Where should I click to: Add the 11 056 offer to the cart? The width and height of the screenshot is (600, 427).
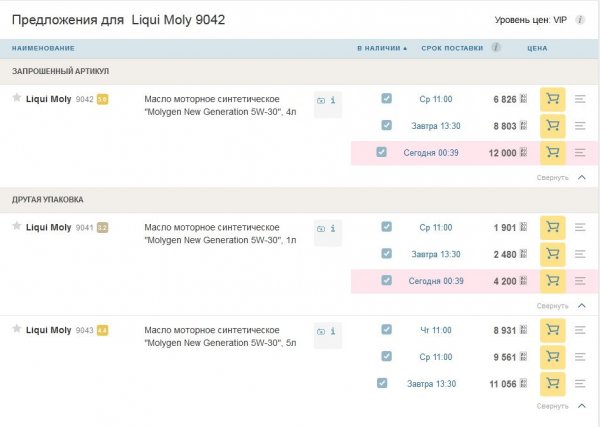click(x=551, y=383)
